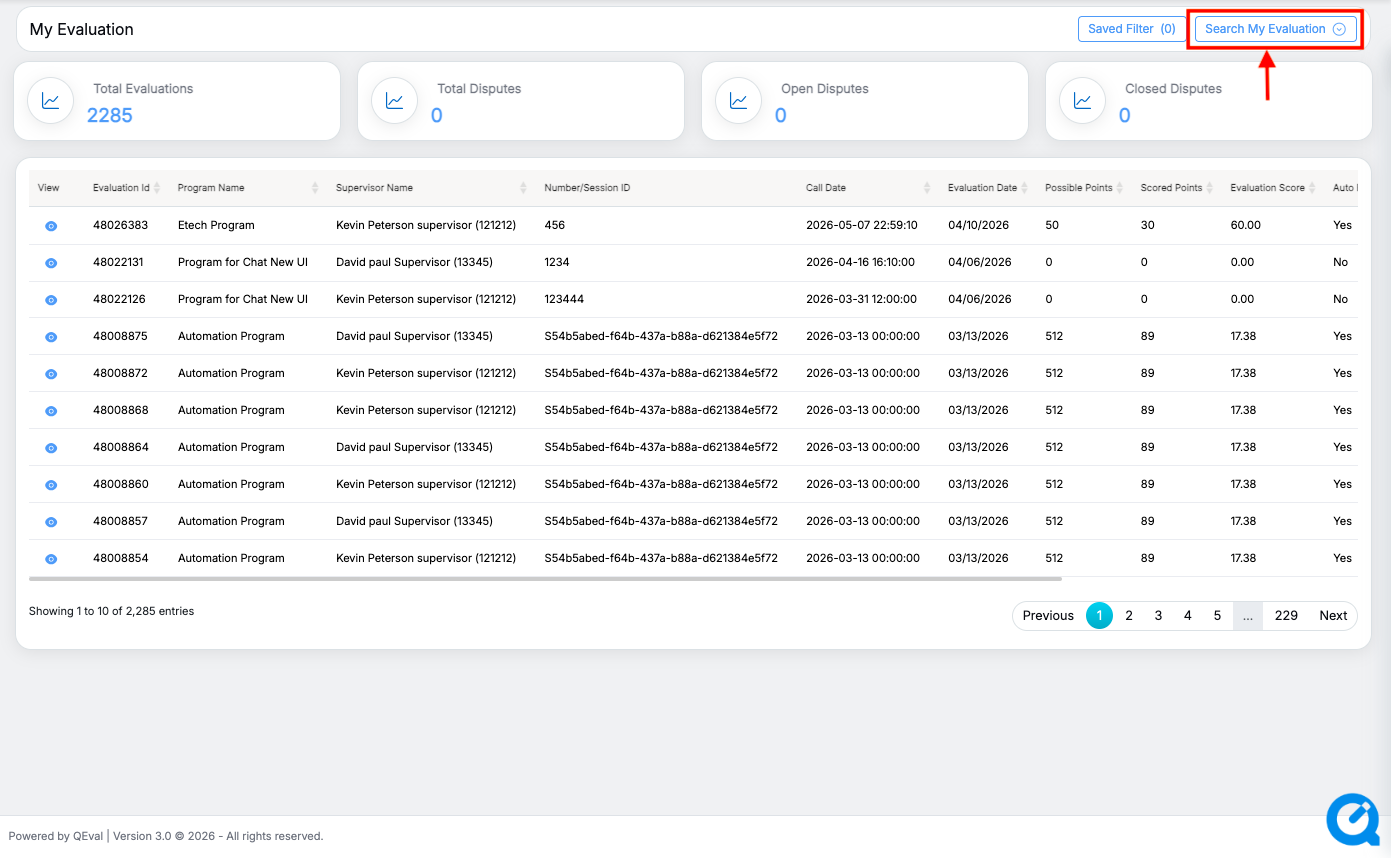Open eye icon for evaluation 48008854
The width and height of the screenshot is (1391, 858).
click(x=51, y=559)
